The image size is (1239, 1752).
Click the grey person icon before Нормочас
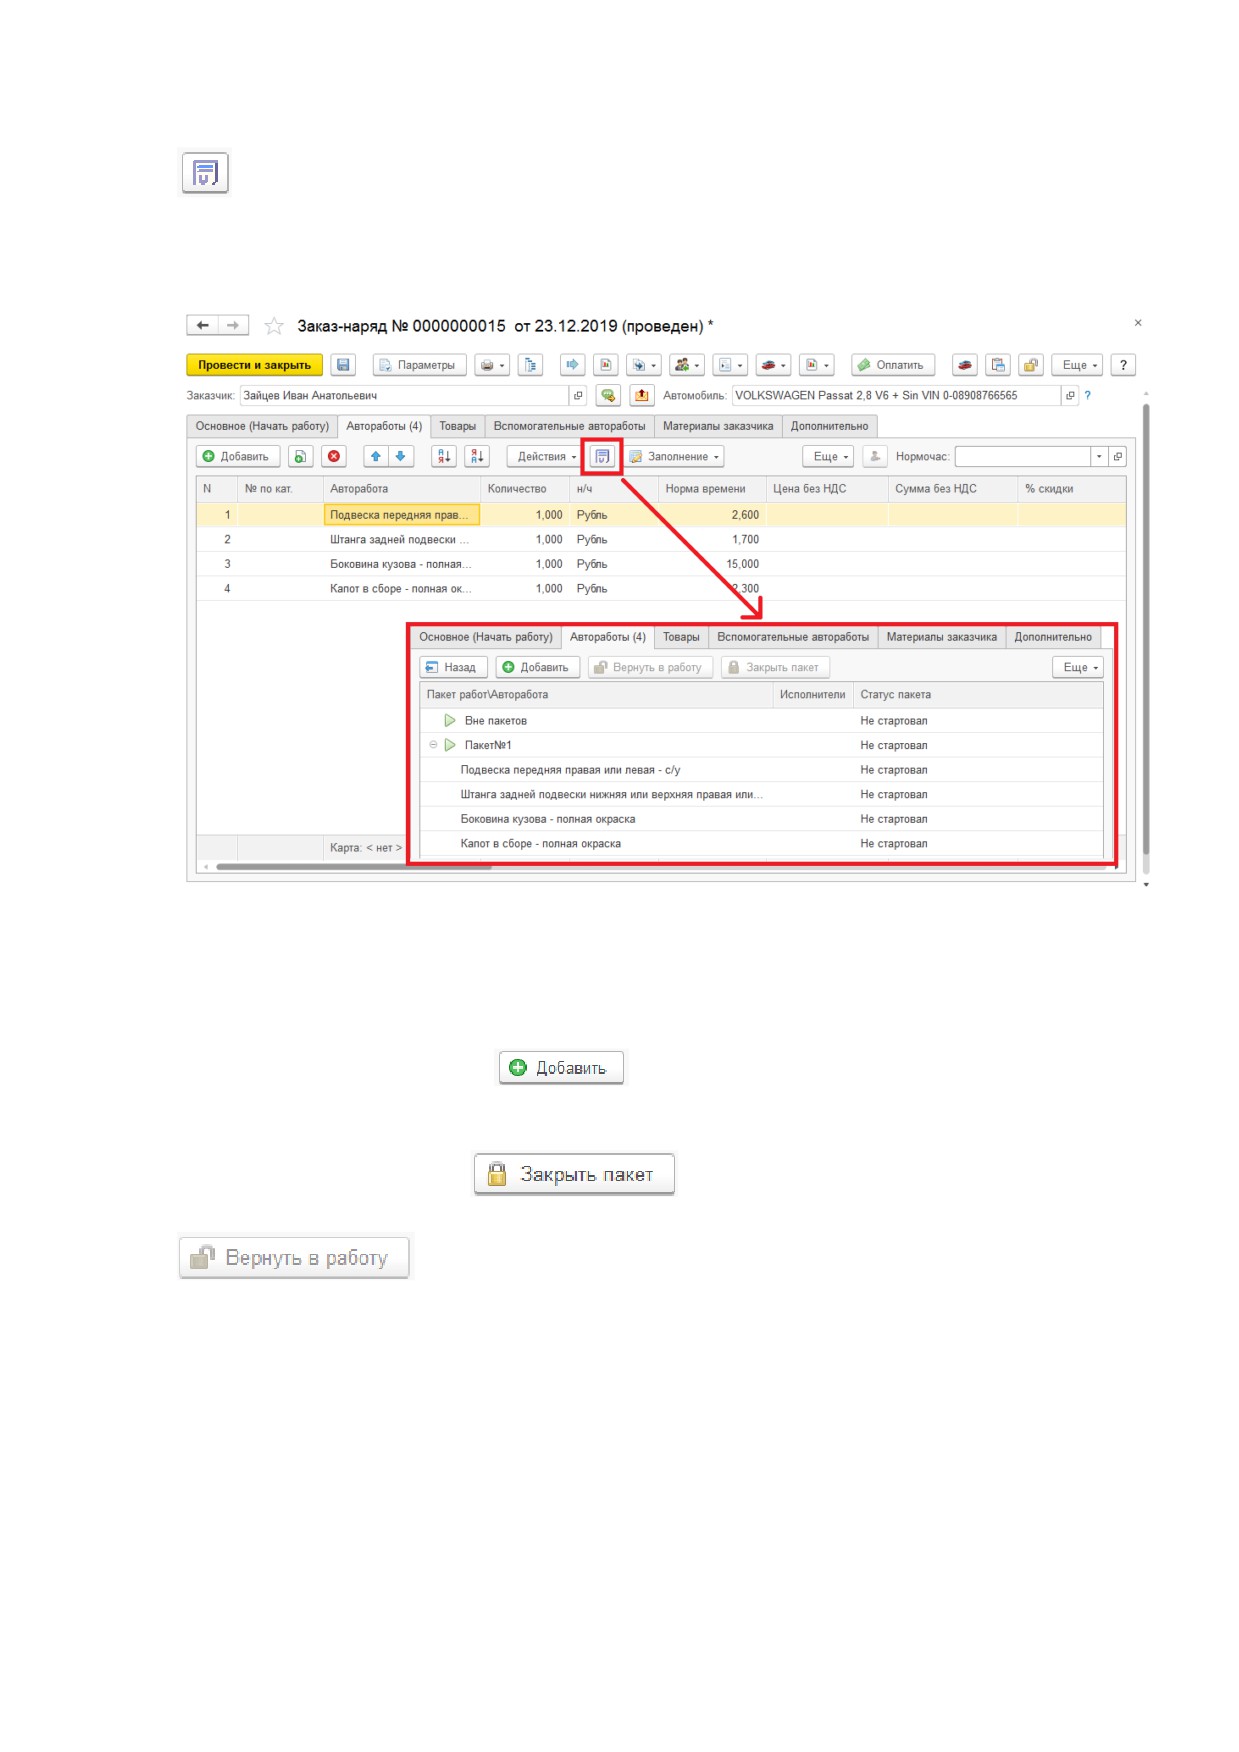pyautogui.click(x=875, y=457)
